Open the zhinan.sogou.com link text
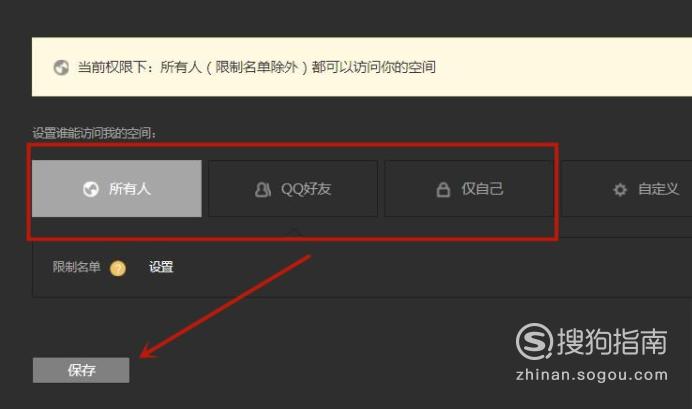 pyautogui.click(x=592, y=375)
